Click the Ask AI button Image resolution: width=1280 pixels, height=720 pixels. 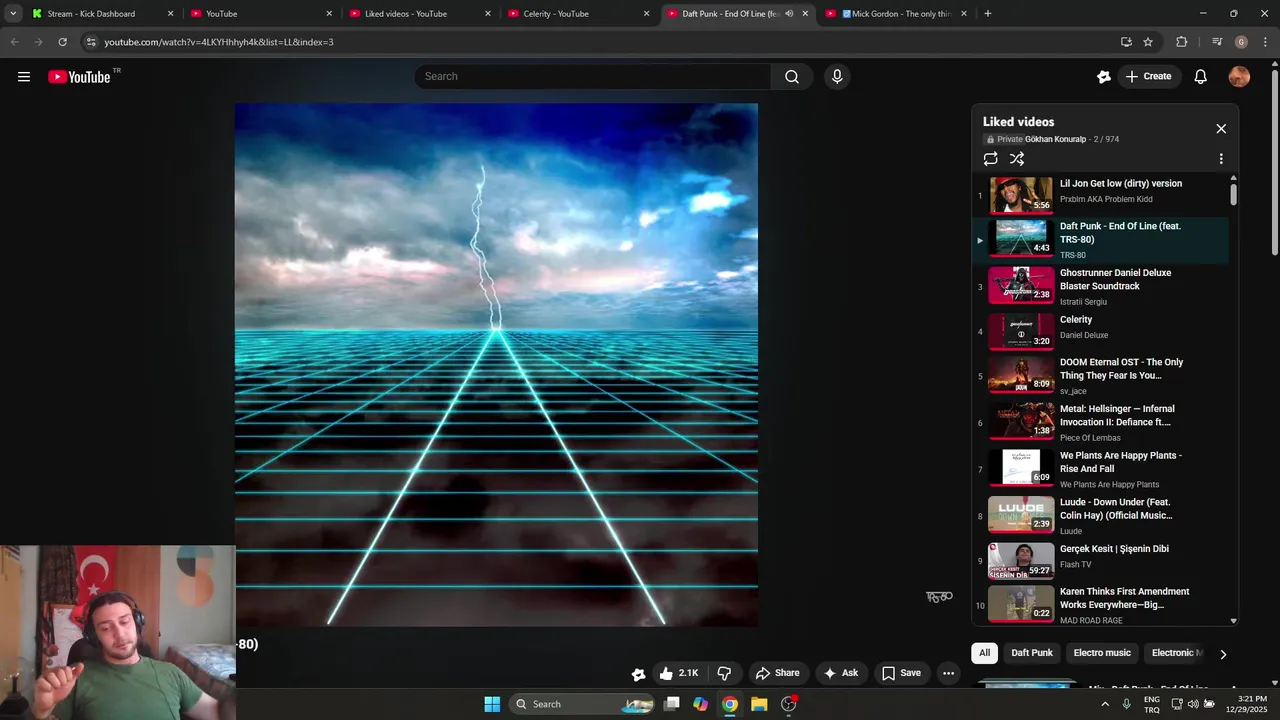[x=840, y=673]
